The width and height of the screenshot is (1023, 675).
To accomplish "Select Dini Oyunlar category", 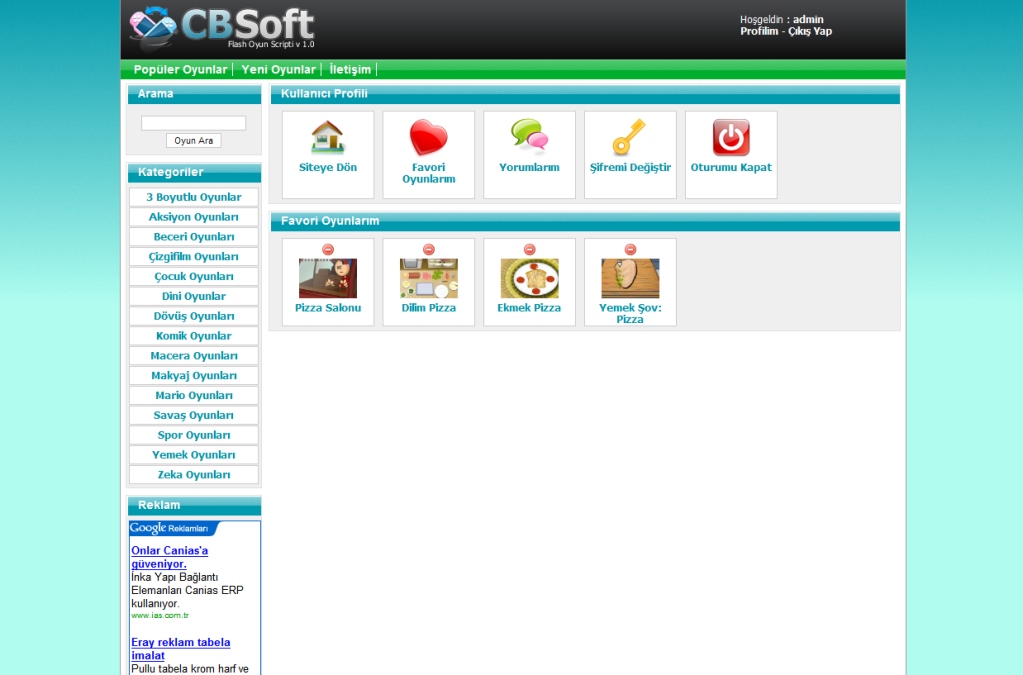I will tap(194, 296).
